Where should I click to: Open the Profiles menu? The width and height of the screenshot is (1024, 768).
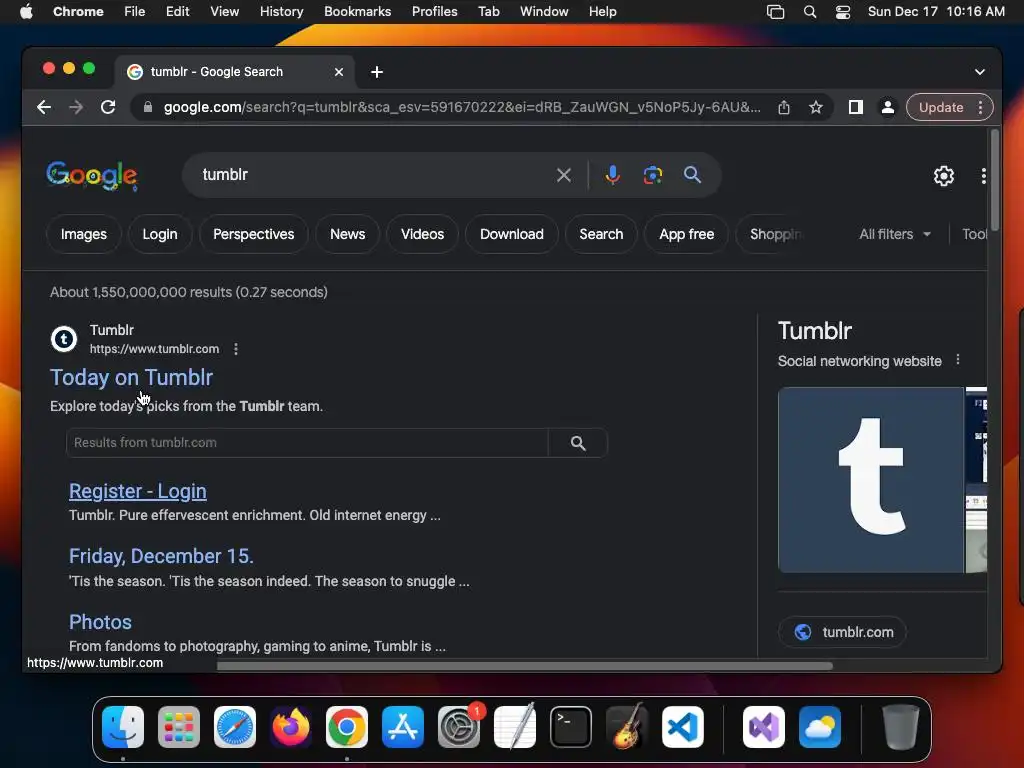(434, 12)
